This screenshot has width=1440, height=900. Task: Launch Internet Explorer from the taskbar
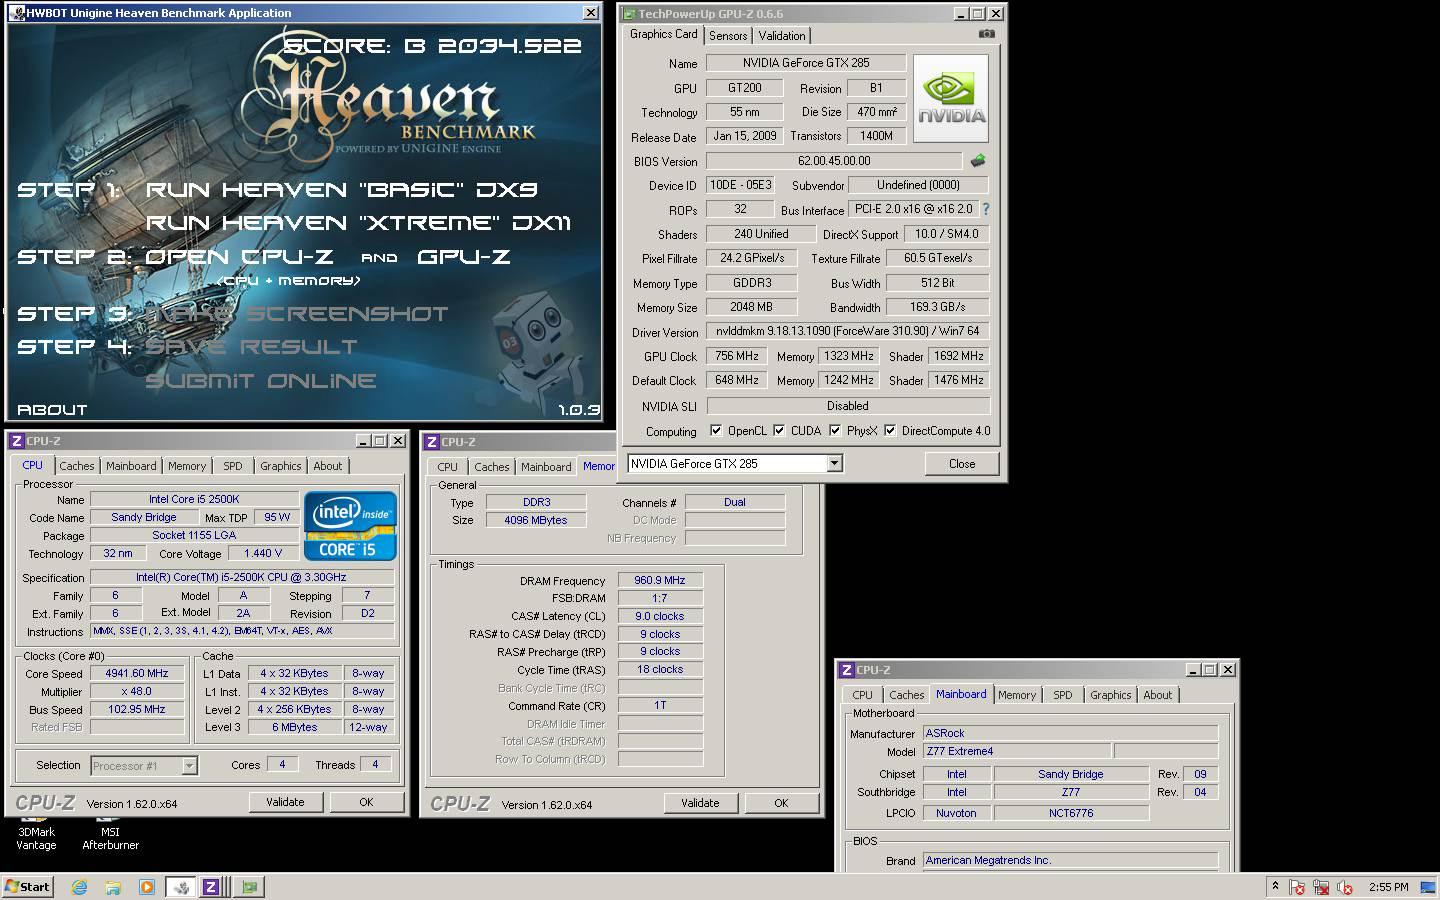[x=80, y=887]
